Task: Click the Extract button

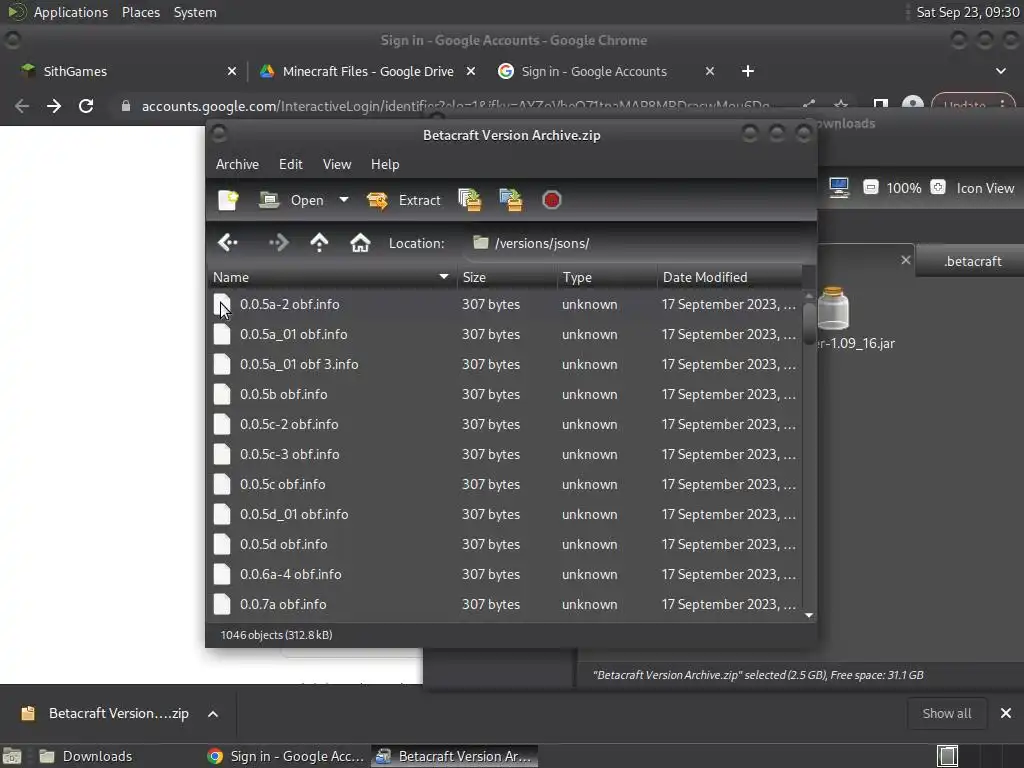Action: [x=404, y=200]
